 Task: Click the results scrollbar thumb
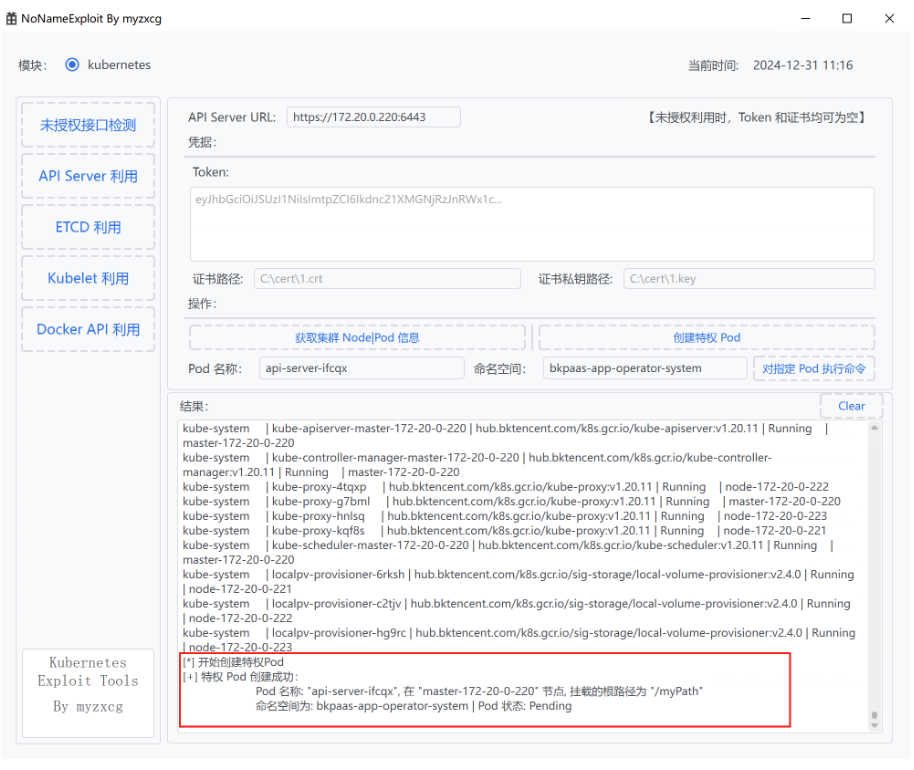(x=874, y=715)
